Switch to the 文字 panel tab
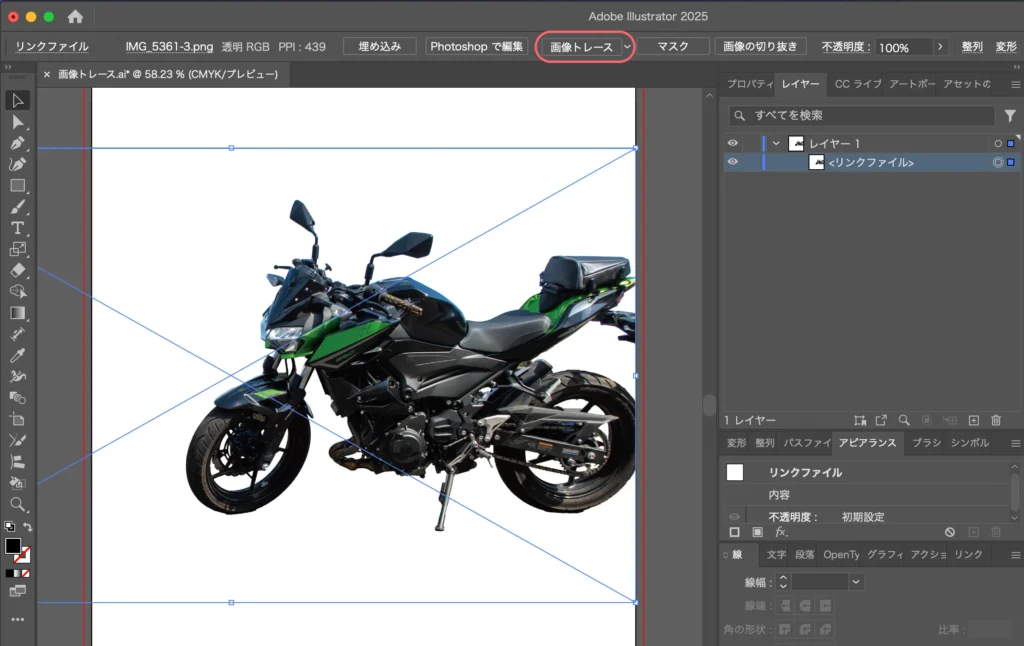The width and height of the screenshot is (1024, 646). [x=776, y=555]
